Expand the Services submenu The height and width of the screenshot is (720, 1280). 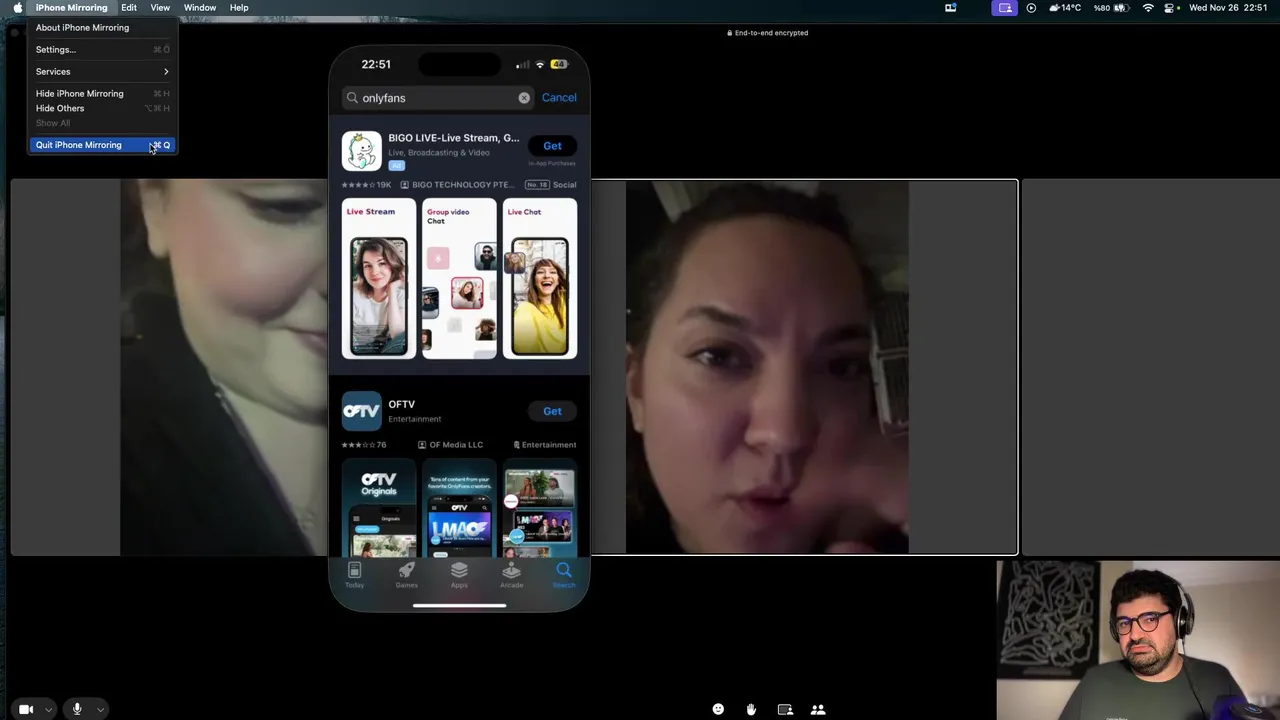[103, 71]
